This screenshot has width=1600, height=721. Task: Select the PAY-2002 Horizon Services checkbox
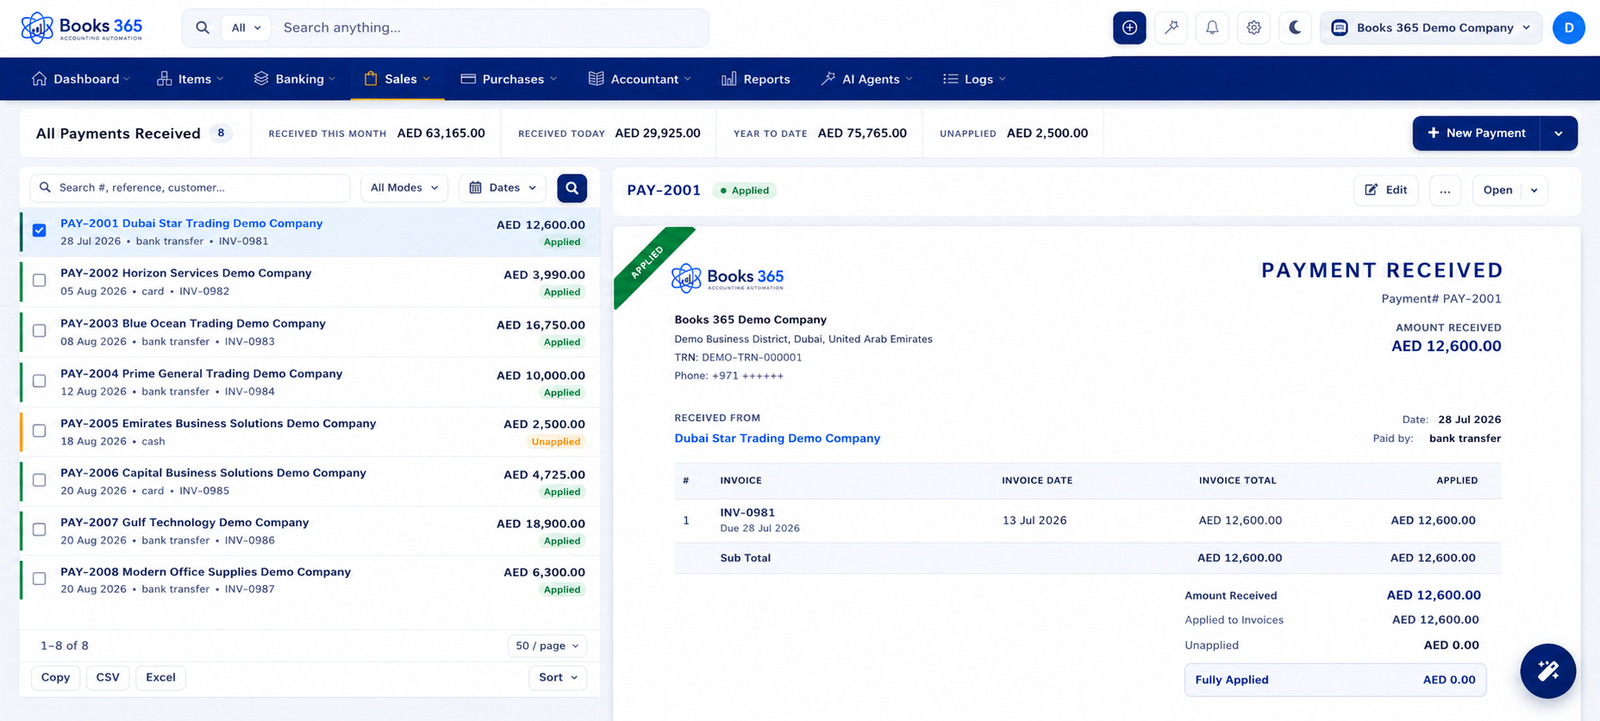[x=39, y=281]
